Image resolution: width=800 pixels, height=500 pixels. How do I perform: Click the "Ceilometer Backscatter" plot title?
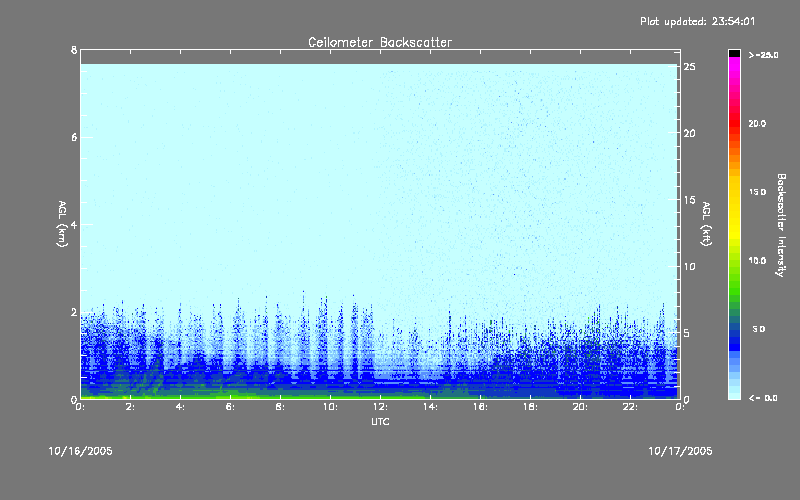[x=380, y=42]
